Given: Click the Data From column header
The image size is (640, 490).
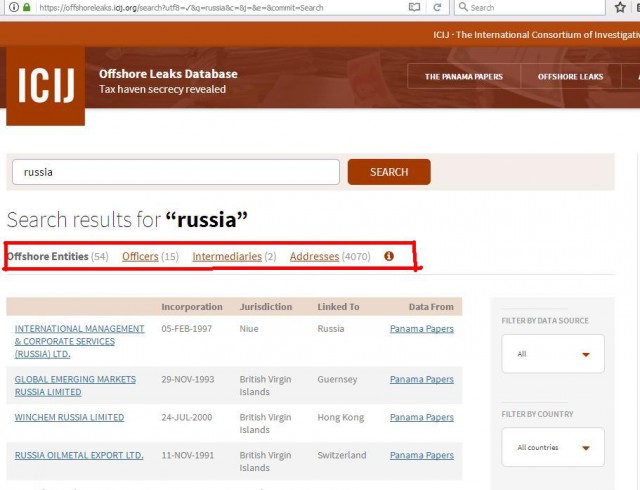Looking at the screenshot, I should pyautogui.click(x=431, y=307).
